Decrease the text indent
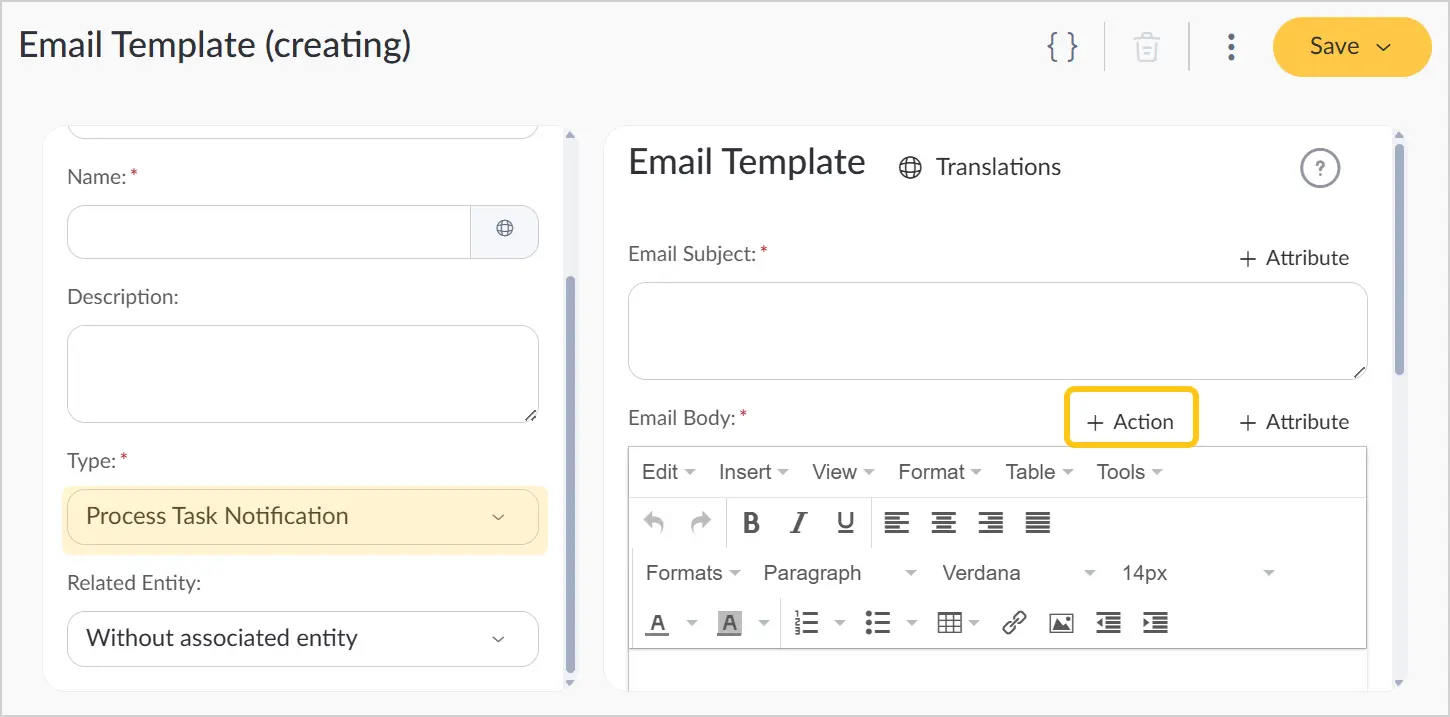 tap(1108, 623)
